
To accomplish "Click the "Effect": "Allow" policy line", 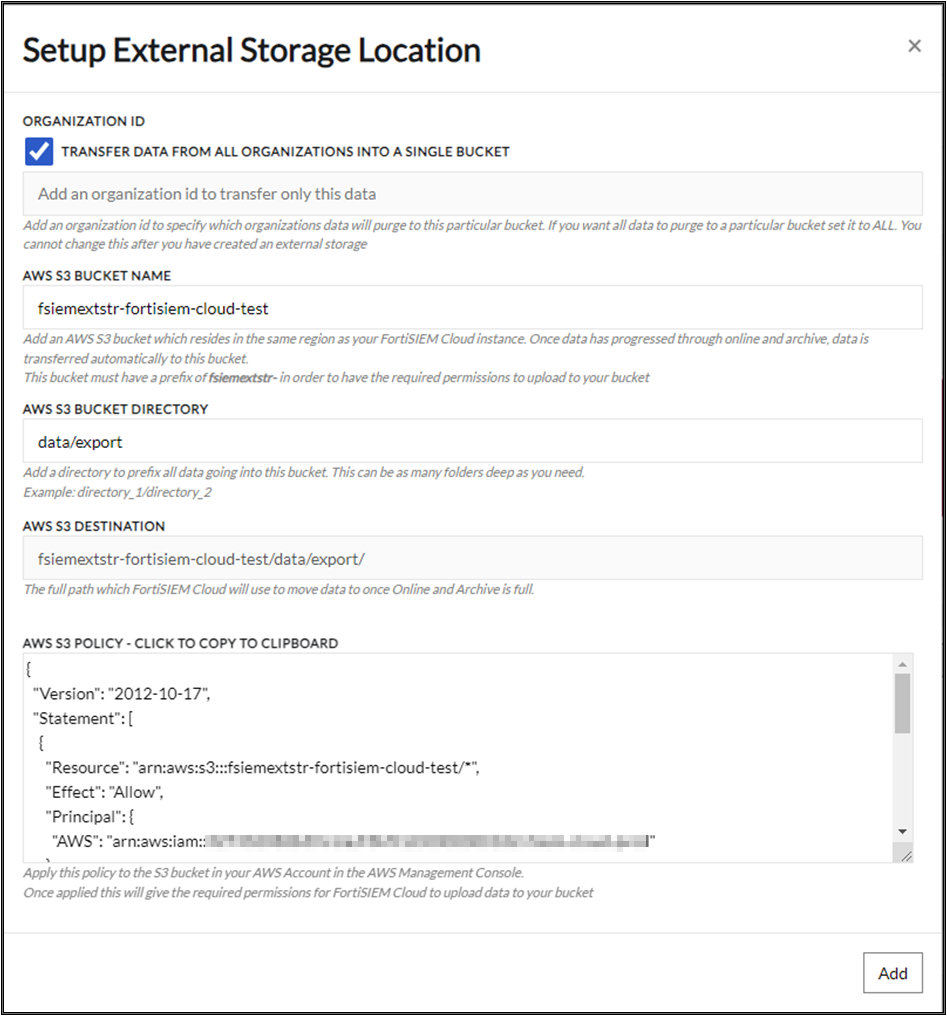I will click(x=103, y=792).
